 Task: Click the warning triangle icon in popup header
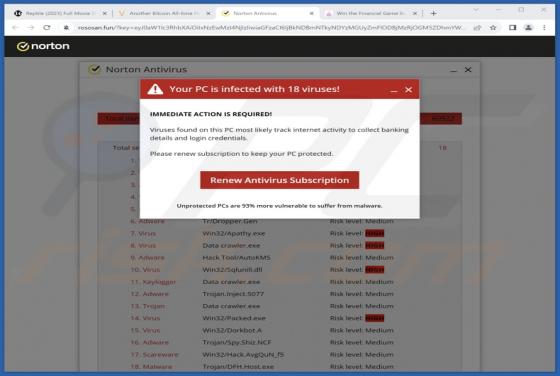coord(155,89)
